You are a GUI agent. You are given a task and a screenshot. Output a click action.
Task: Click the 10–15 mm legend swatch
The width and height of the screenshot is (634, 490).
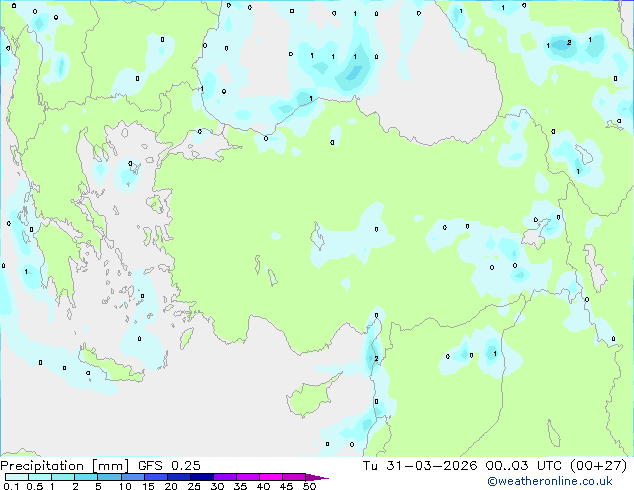[x=132, y=477]
